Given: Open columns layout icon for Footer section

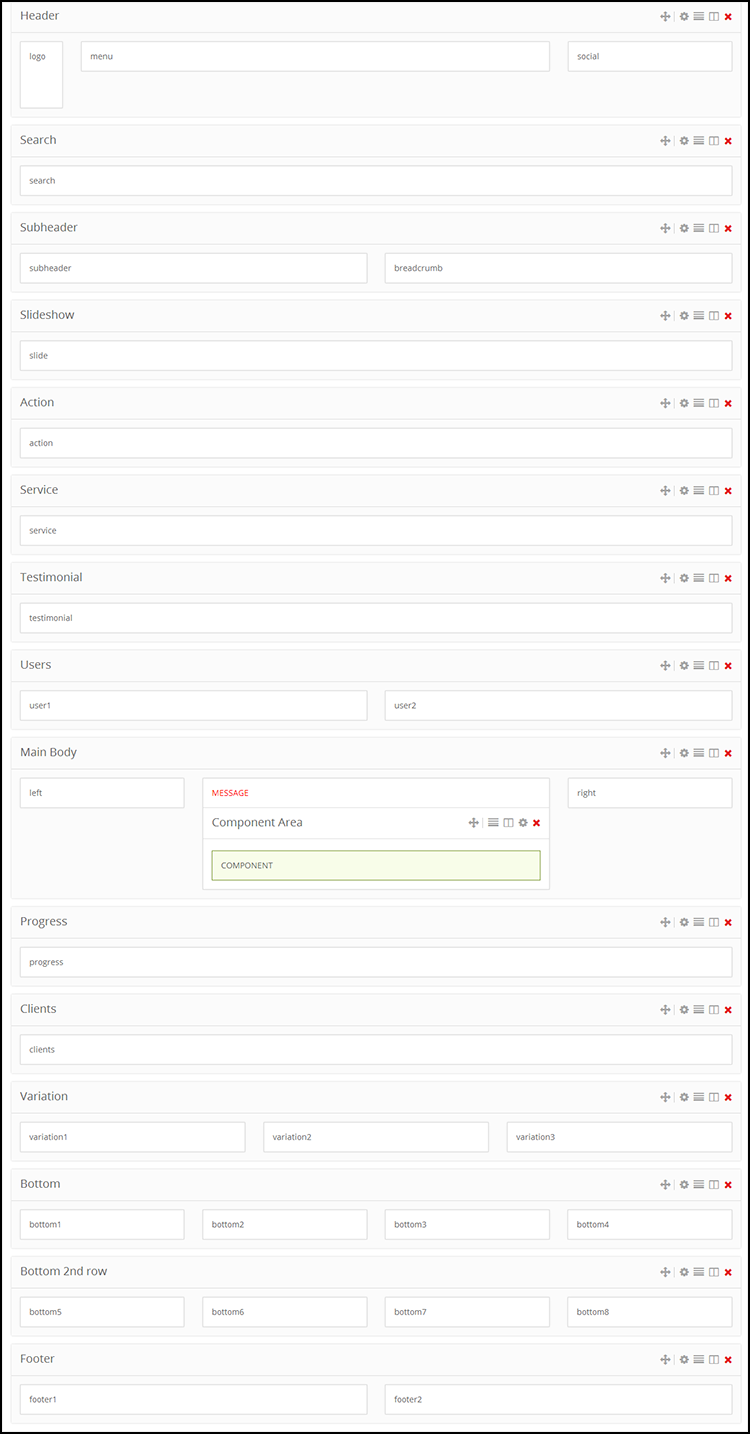Looking at the screenshot, I should tap(714, 1360).
